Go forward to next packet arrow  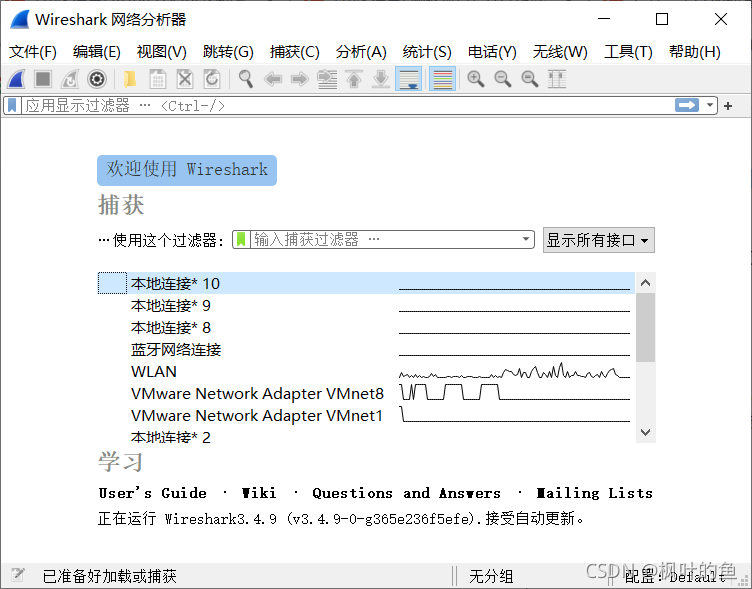(300, 79)
